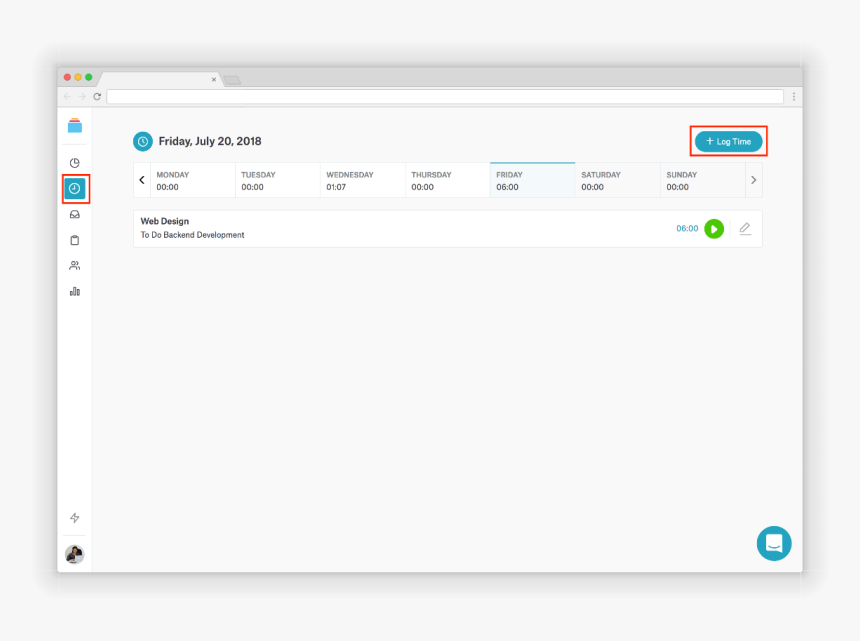Viewport: 860px width, 641px height.
Task: Open the user profile avatar
Action: pos(75,554)
